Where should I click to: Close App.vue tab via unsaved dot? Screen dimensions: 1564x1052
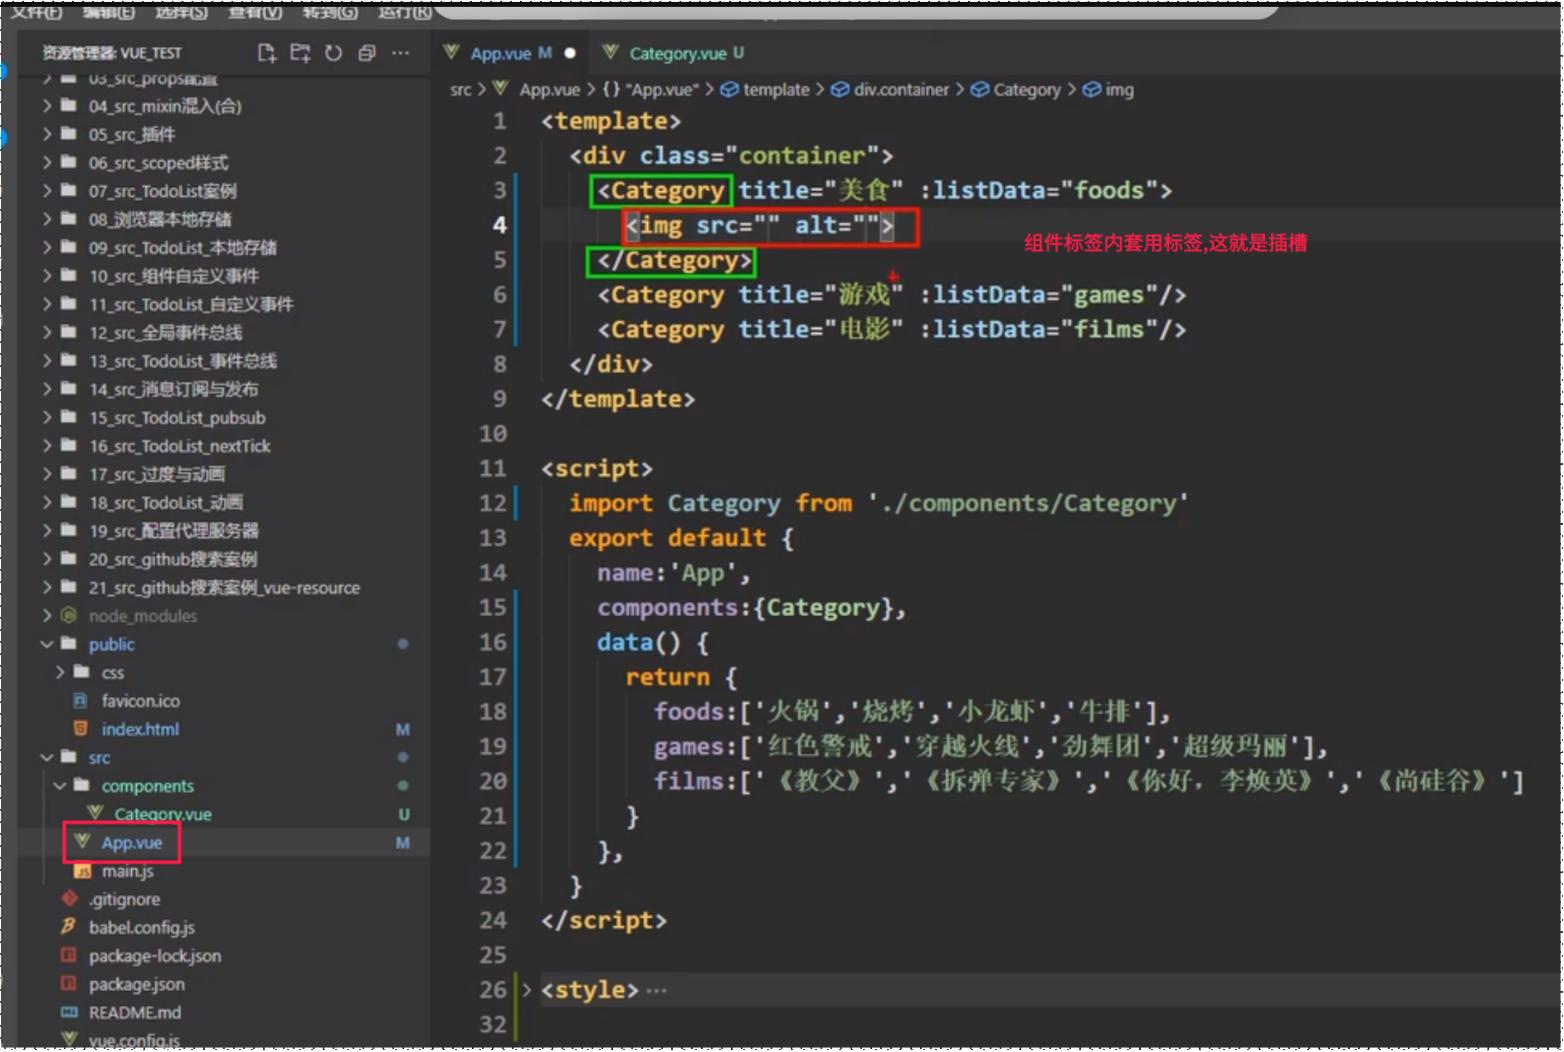(570, 53)
